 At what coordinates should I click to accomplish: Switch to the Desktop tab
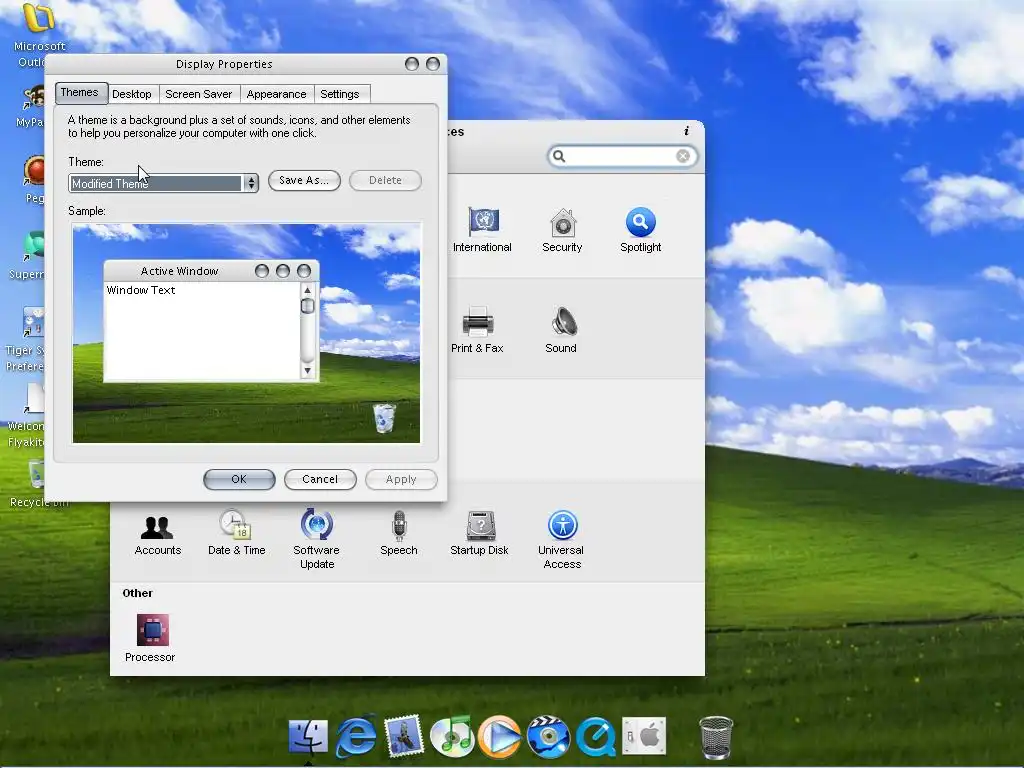click(132, 94)
